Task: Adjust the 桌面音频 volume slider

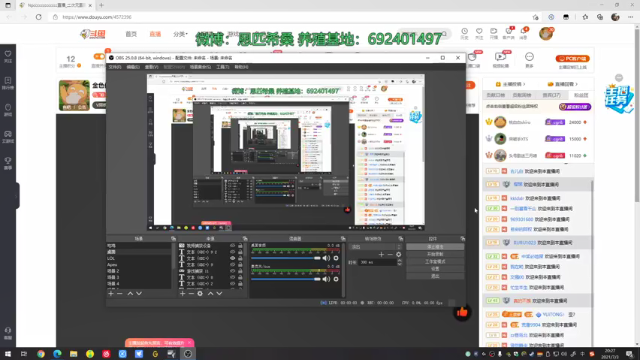Action: click(x=286, y=258)
